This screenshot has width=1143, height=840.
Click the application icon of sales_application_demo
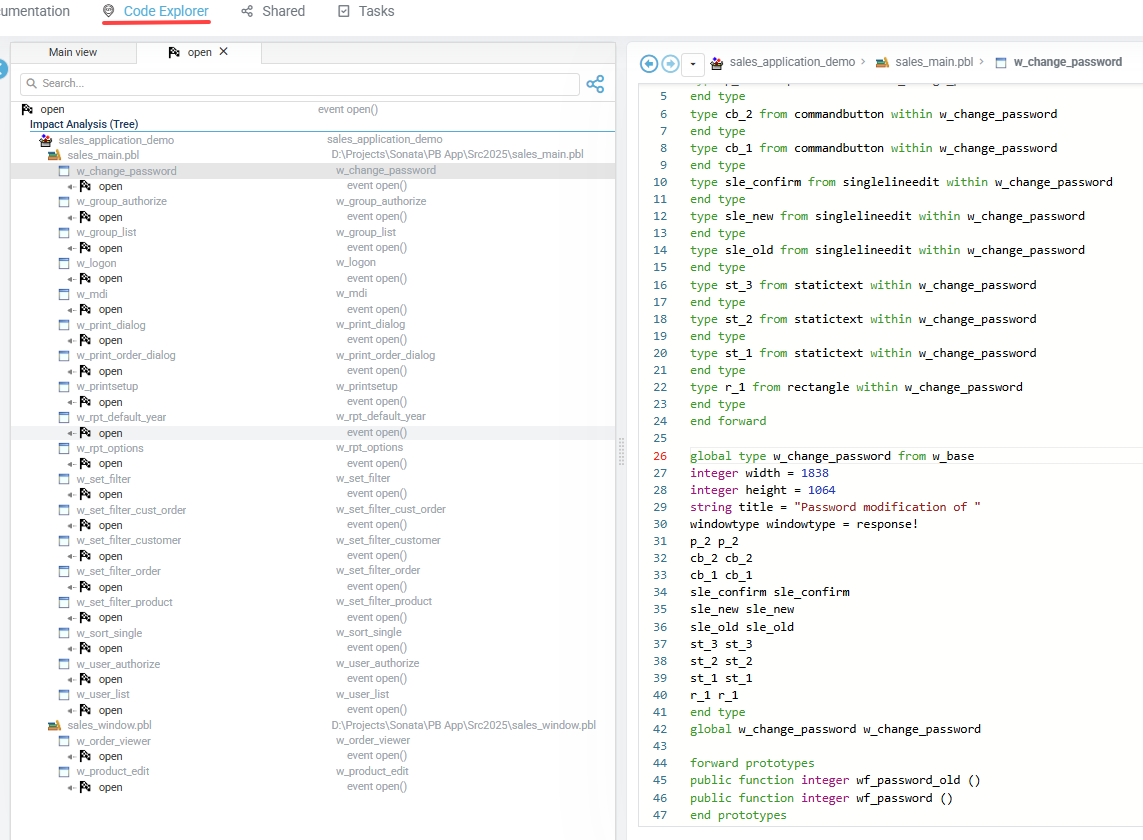pyautogui.click(x=46, y=140)
